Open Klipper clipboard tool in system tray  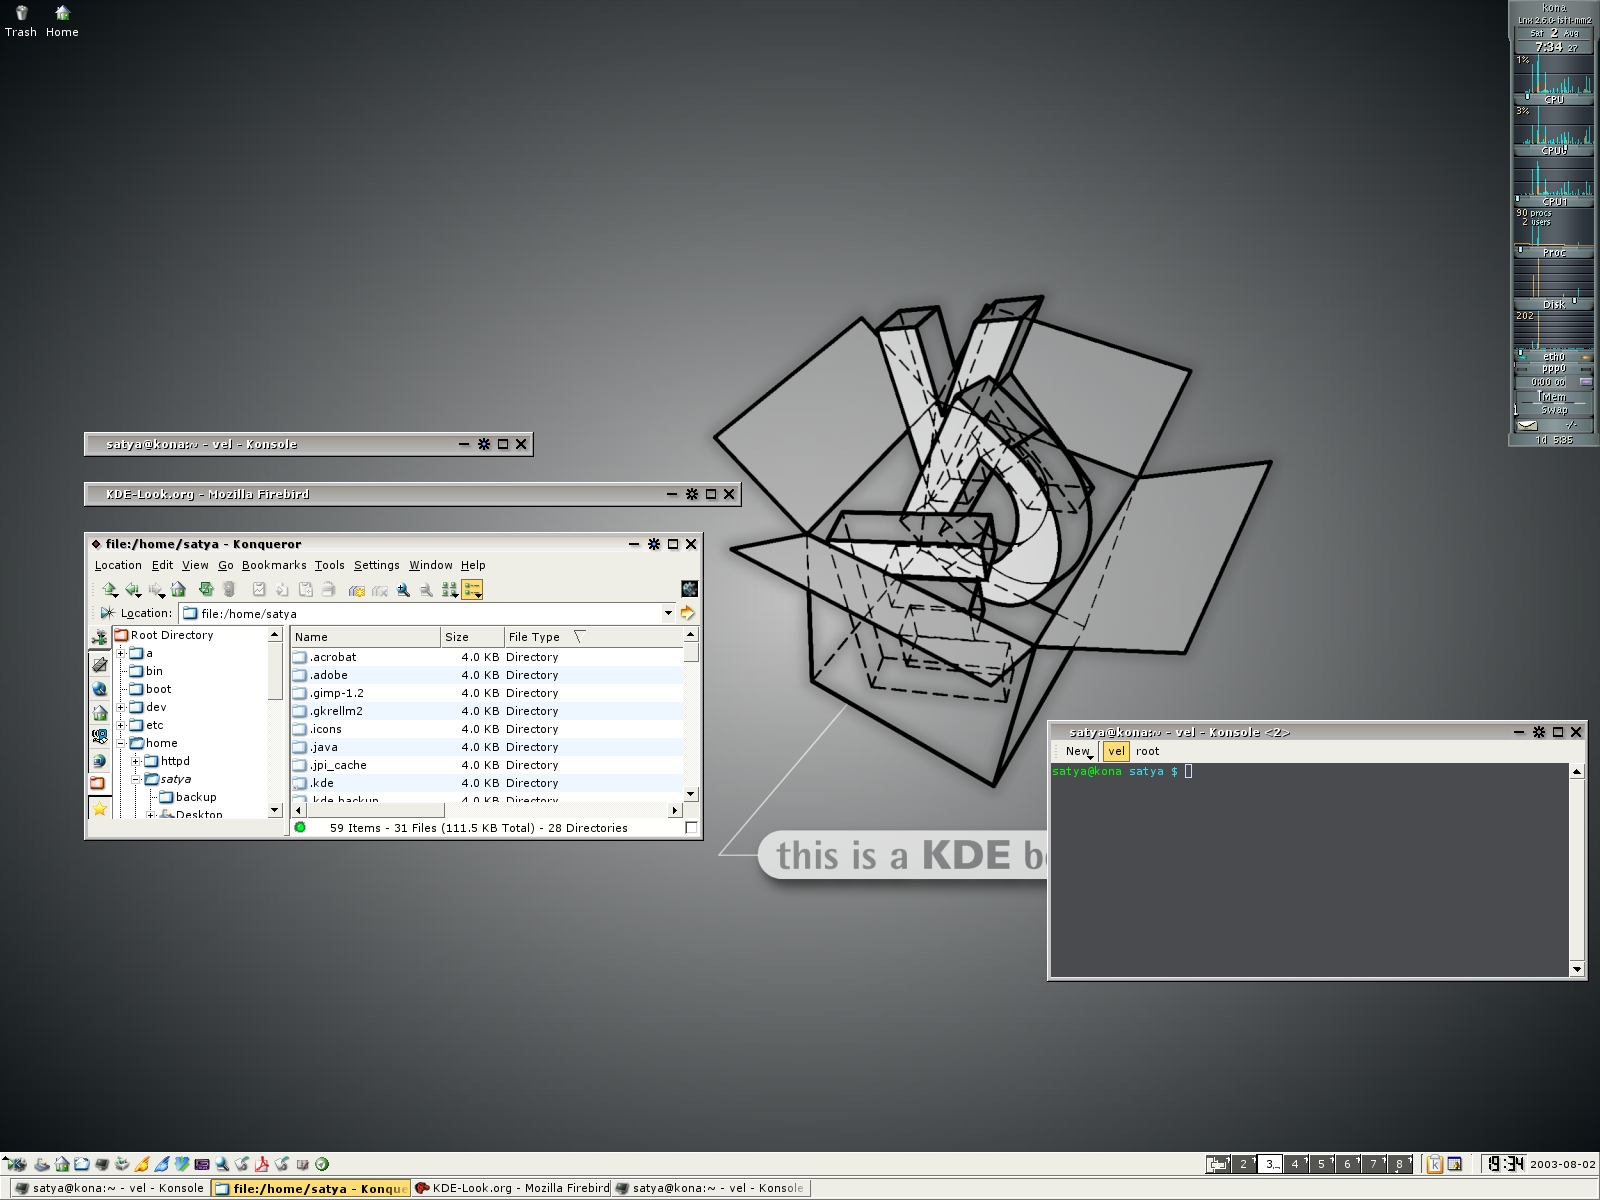point(1435,1164)
